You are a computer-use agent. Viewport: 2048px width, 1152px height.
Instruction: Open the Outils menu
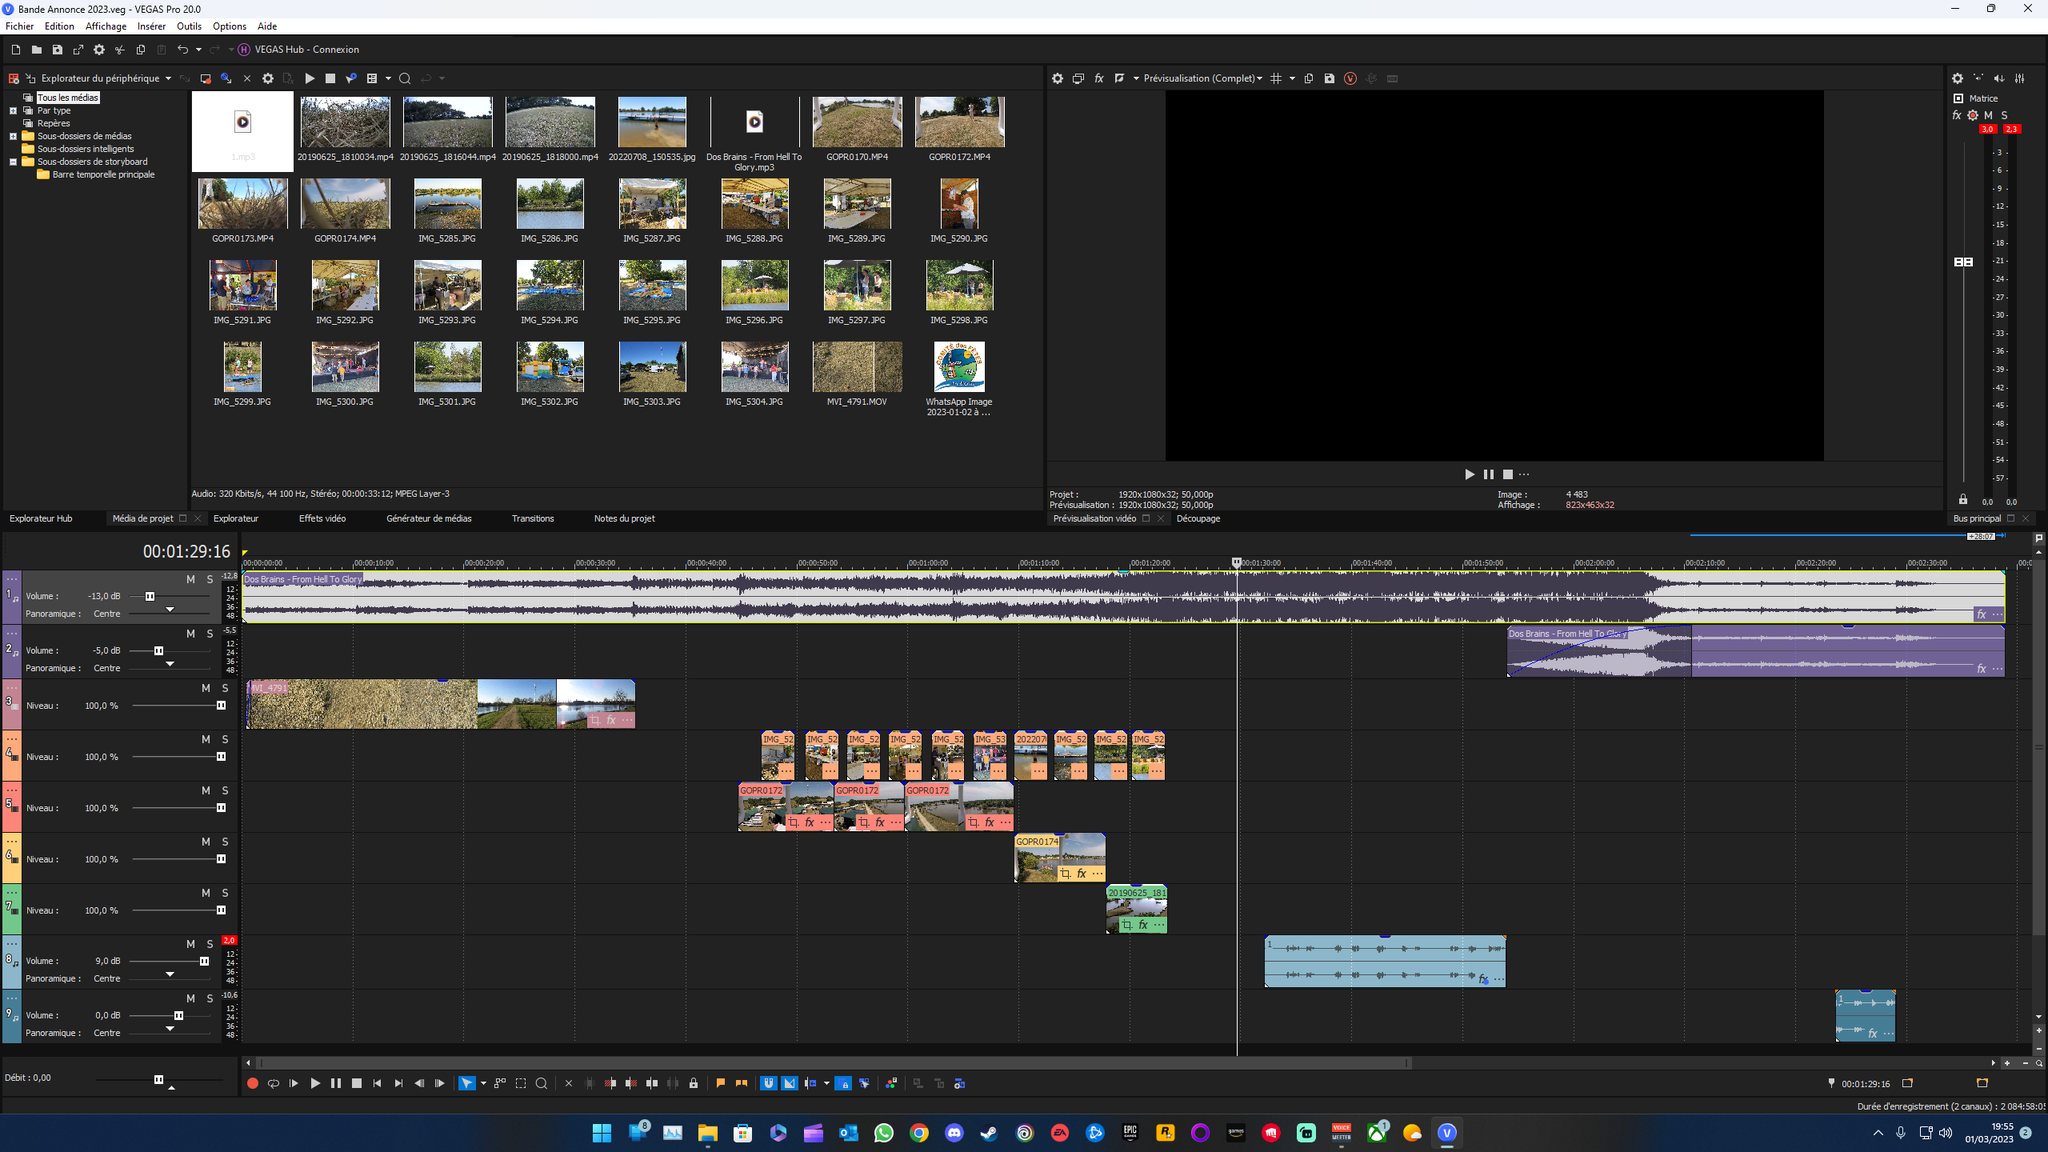(x=189, y=26)
